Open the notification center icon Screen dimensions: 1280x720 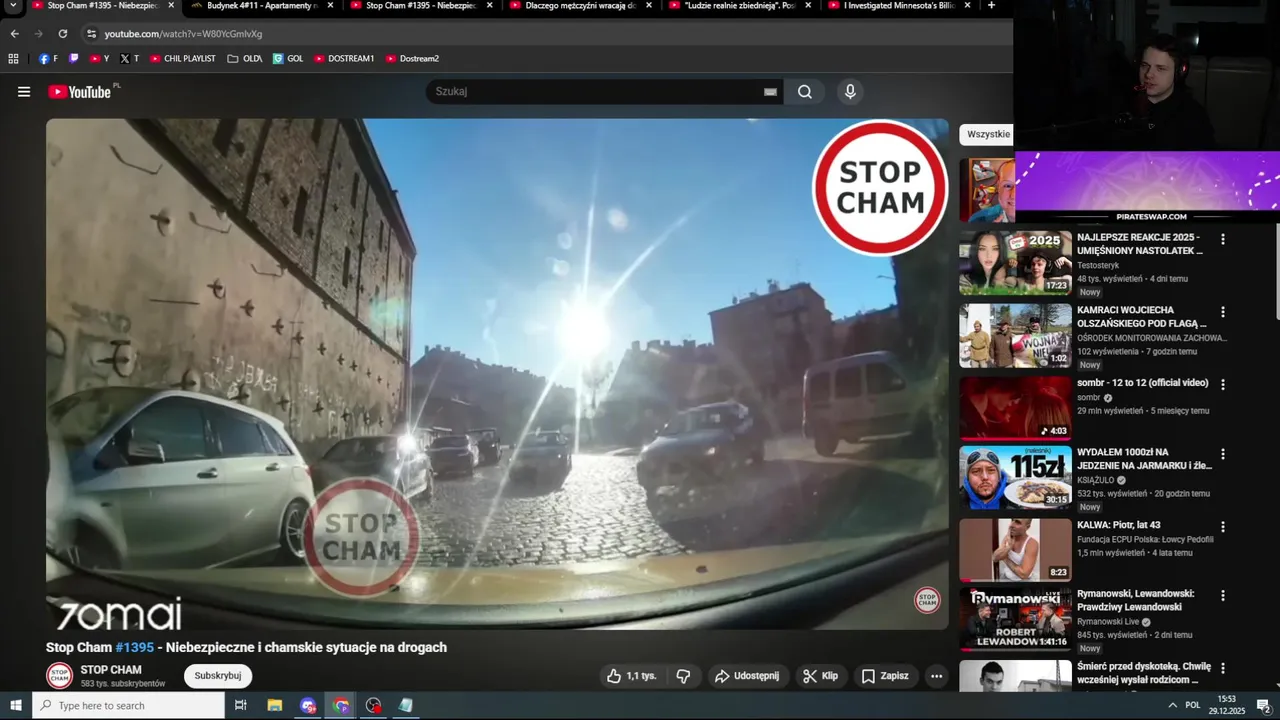click(1263, 705)
